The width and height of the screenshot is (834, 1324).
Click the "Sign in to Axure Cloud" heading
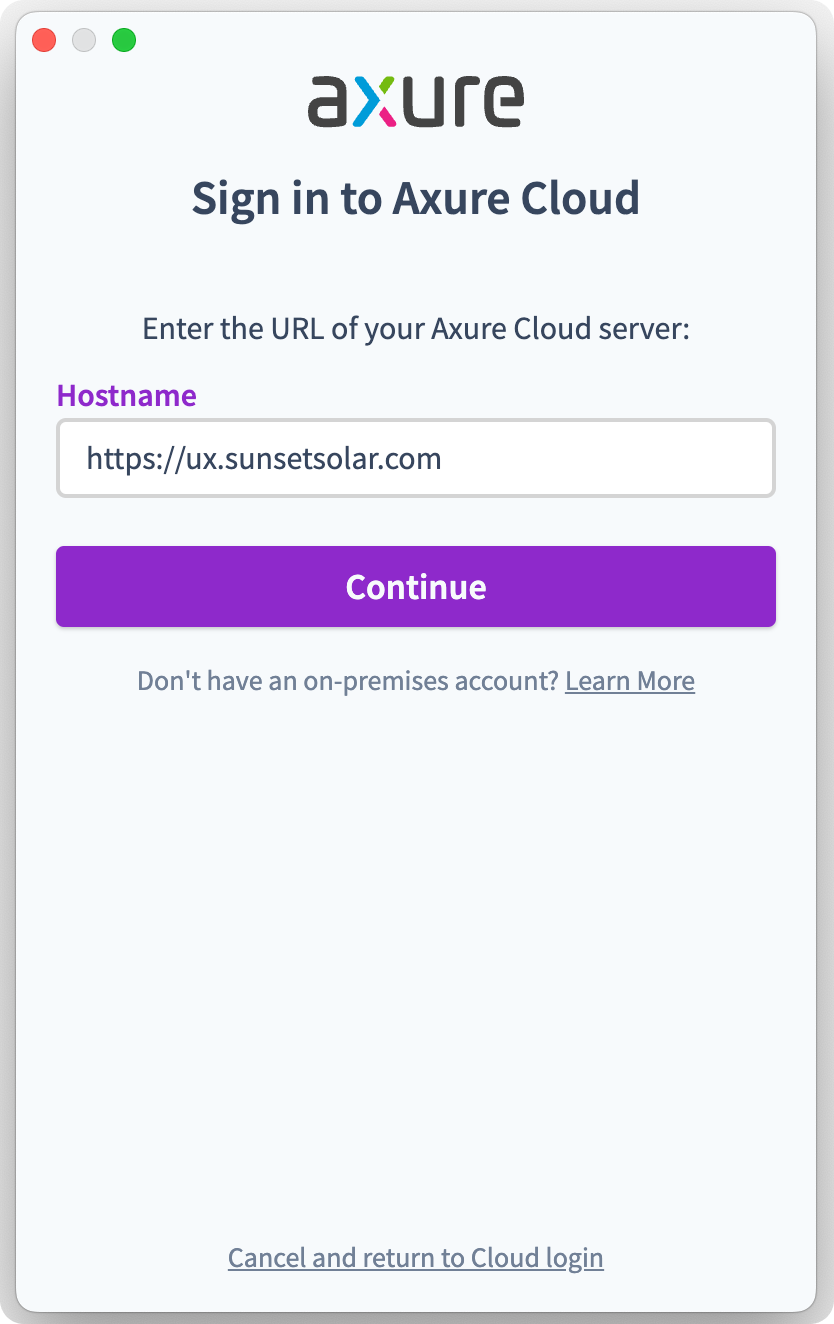[415, 198]
